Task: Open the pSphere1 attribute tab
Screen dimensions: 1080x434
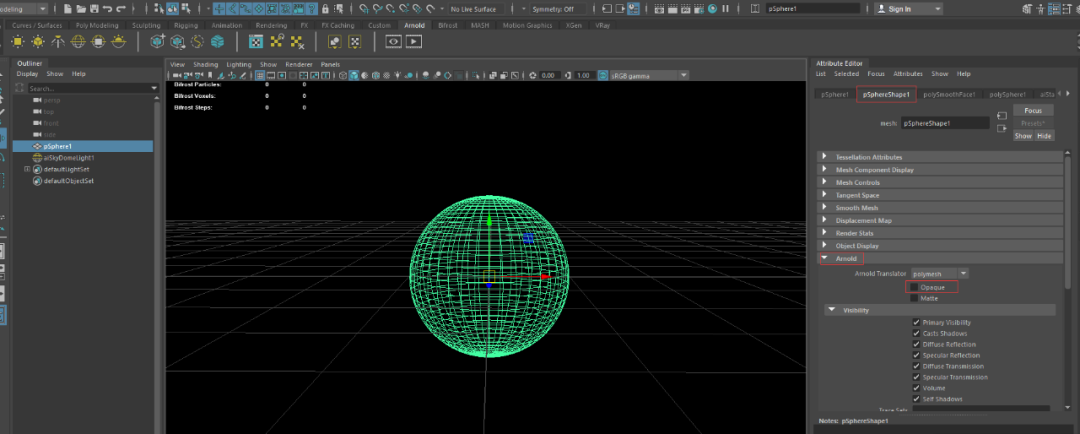Action: pyautogui.click(x=835, y=94)
